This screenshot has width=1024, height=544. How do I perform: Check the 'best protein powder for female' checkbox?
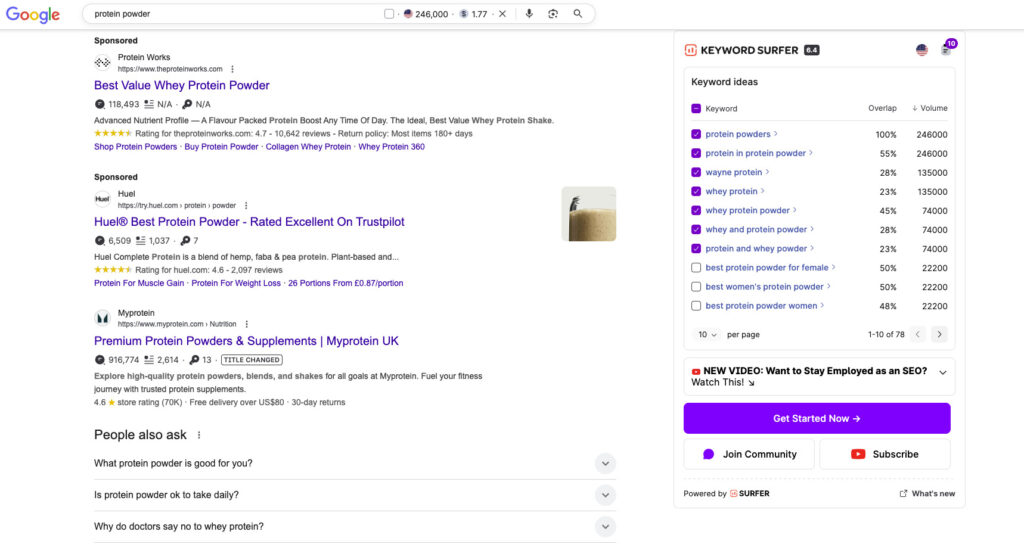[x=696, y=268]
